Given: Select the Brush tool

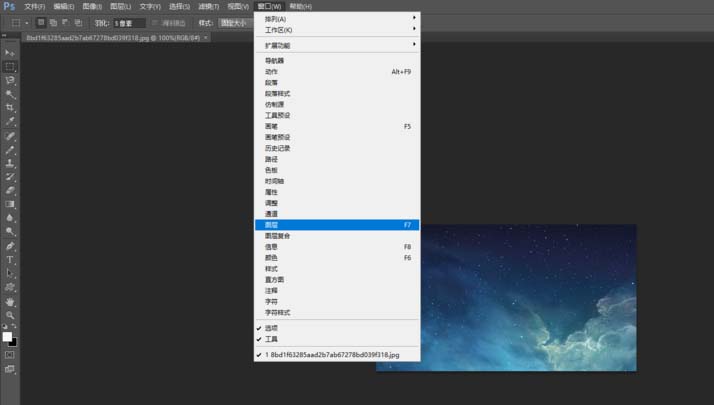Looking at the screenshot, I should pyautogui.click(x=10, y=149).
